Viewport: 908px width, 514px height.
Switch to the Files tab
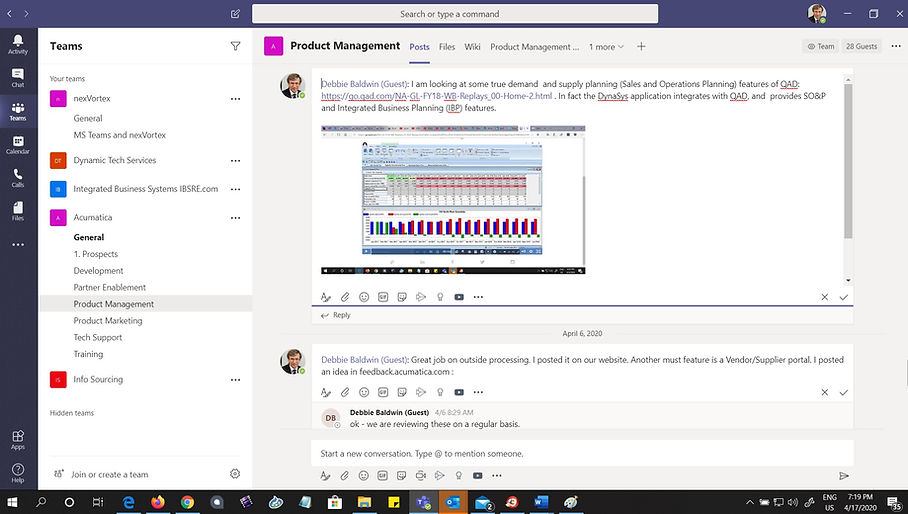pyautogui.click(x=446, y=47)
